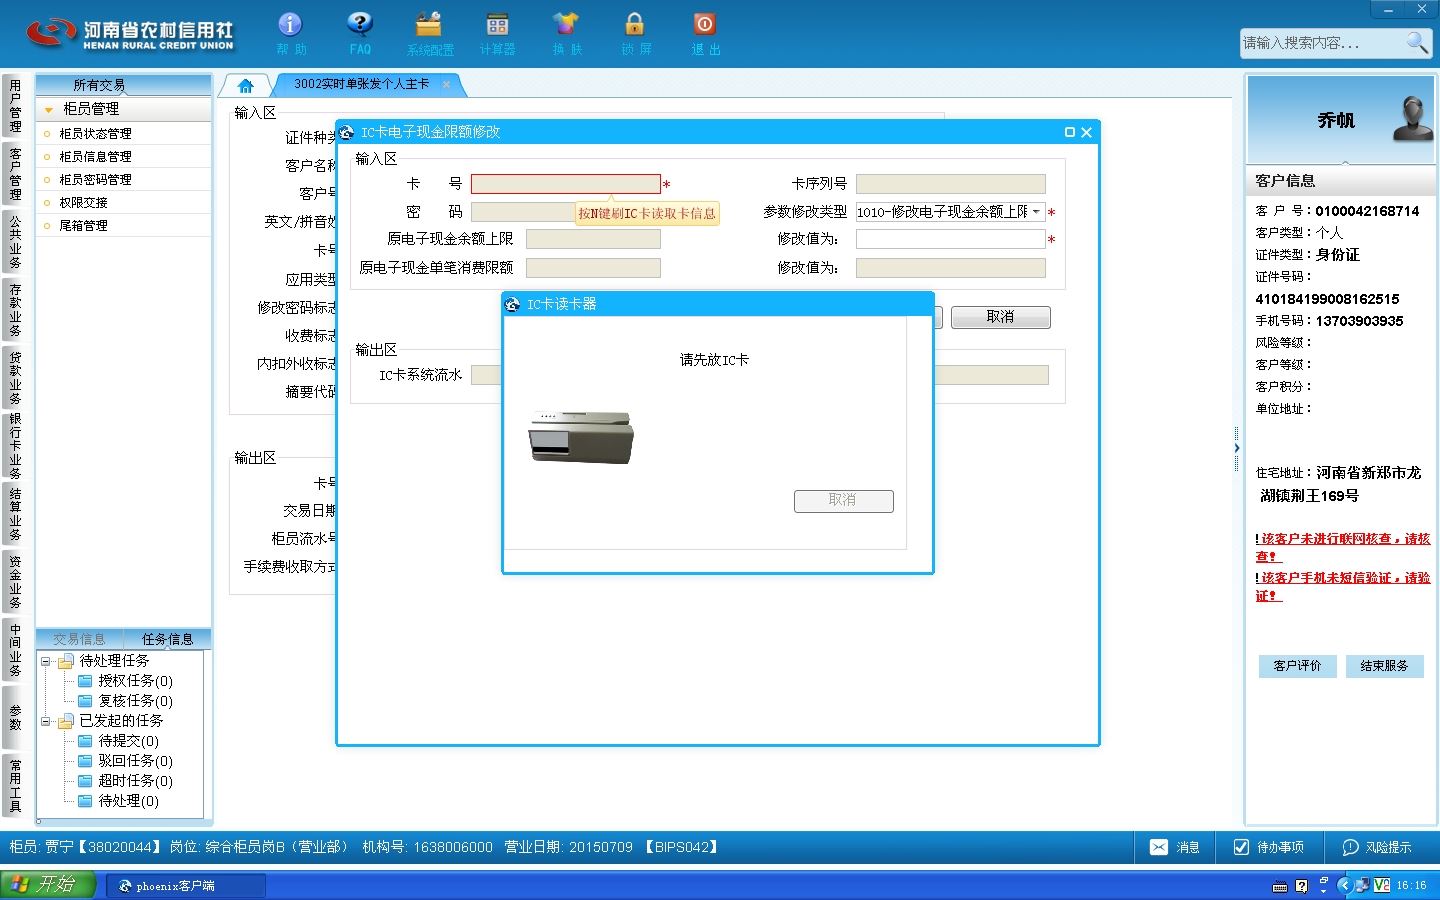Screen dimensions: 1440x900
Task: Select the 贷款业务 side tab
Action: [x=15, y=378]
